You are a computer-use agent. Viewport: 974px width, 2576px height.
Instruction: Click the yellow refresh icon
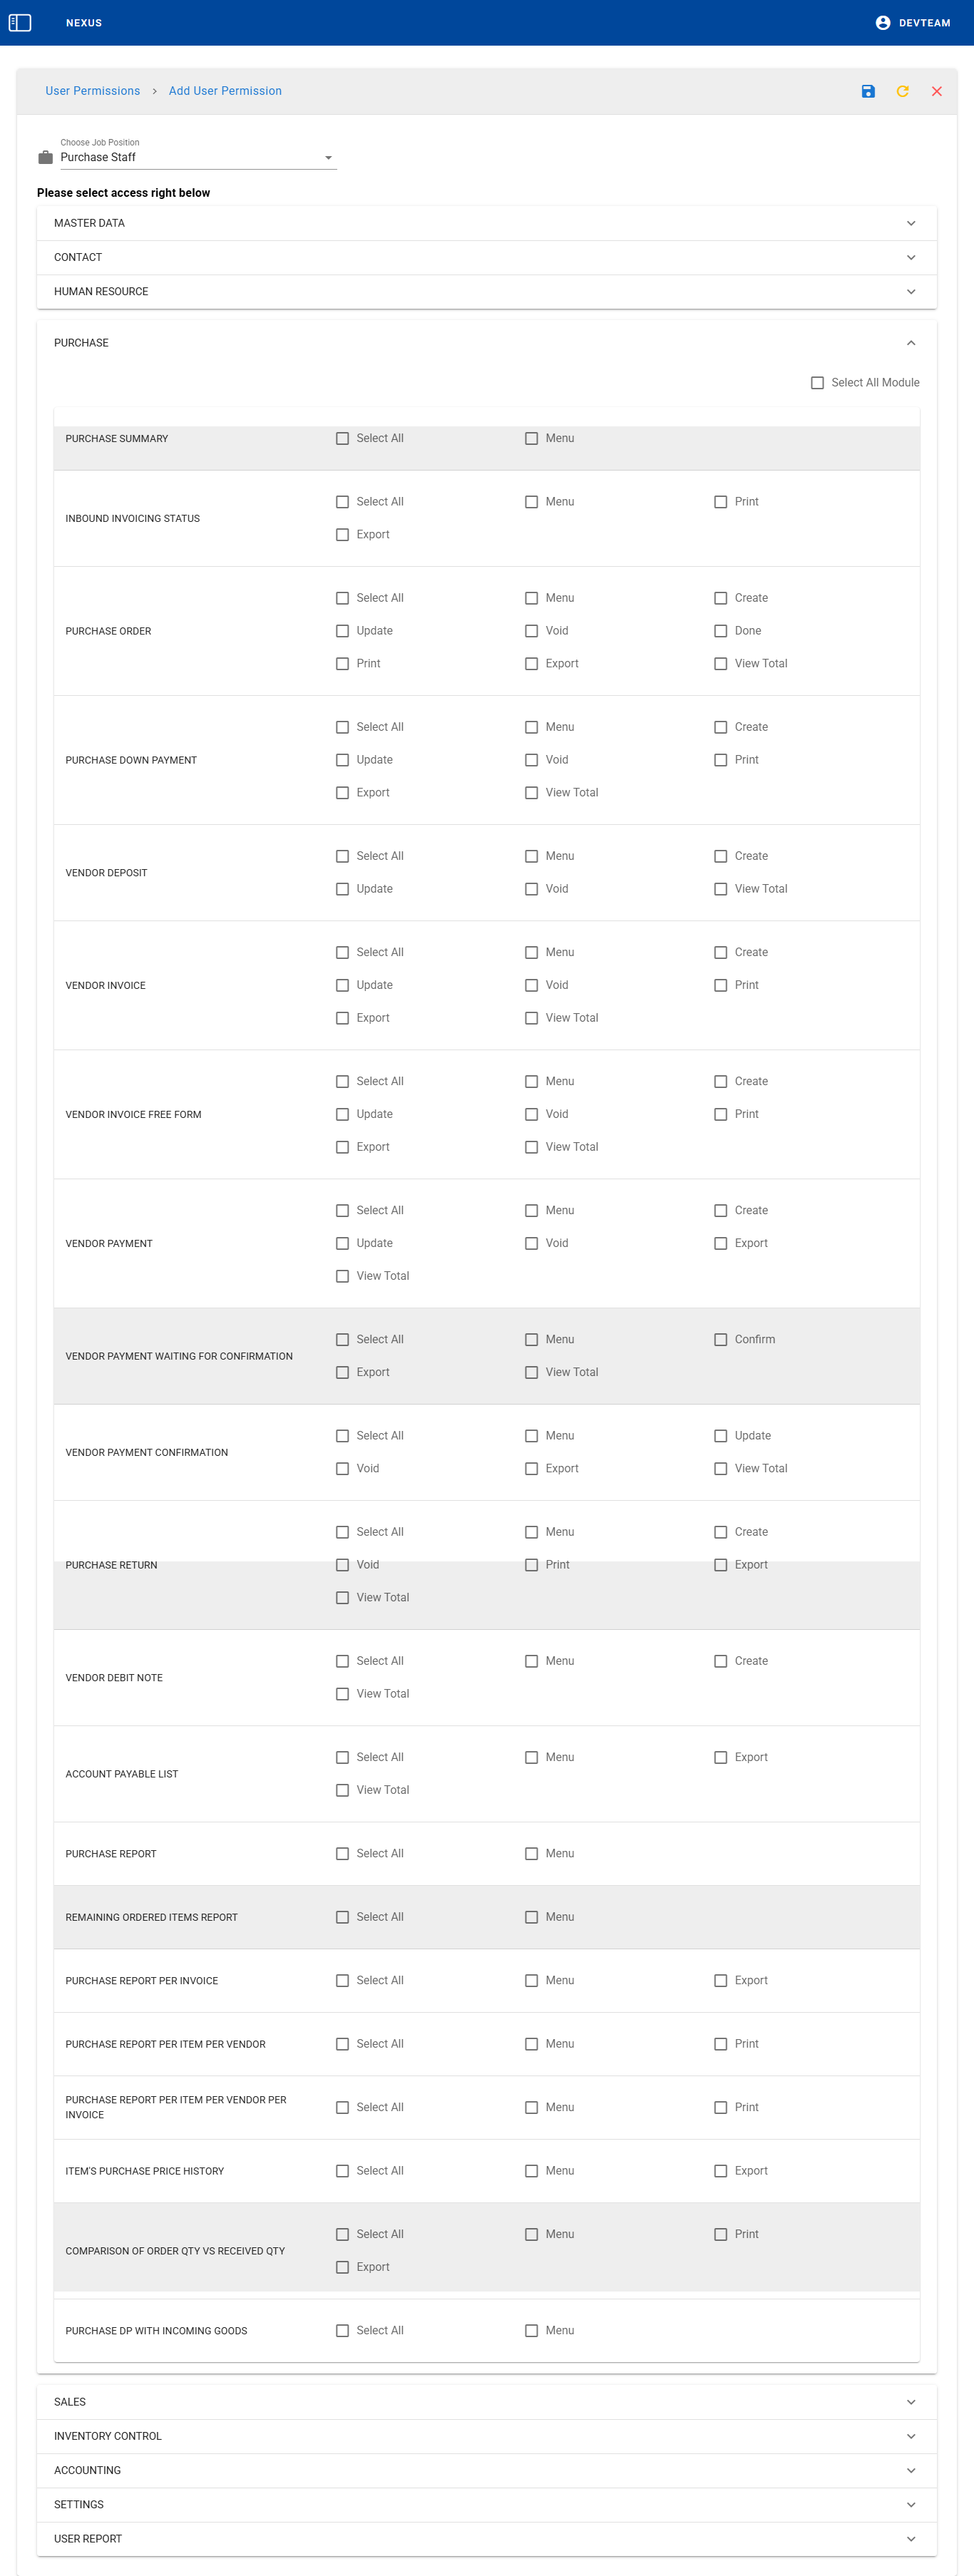[902, 91]
